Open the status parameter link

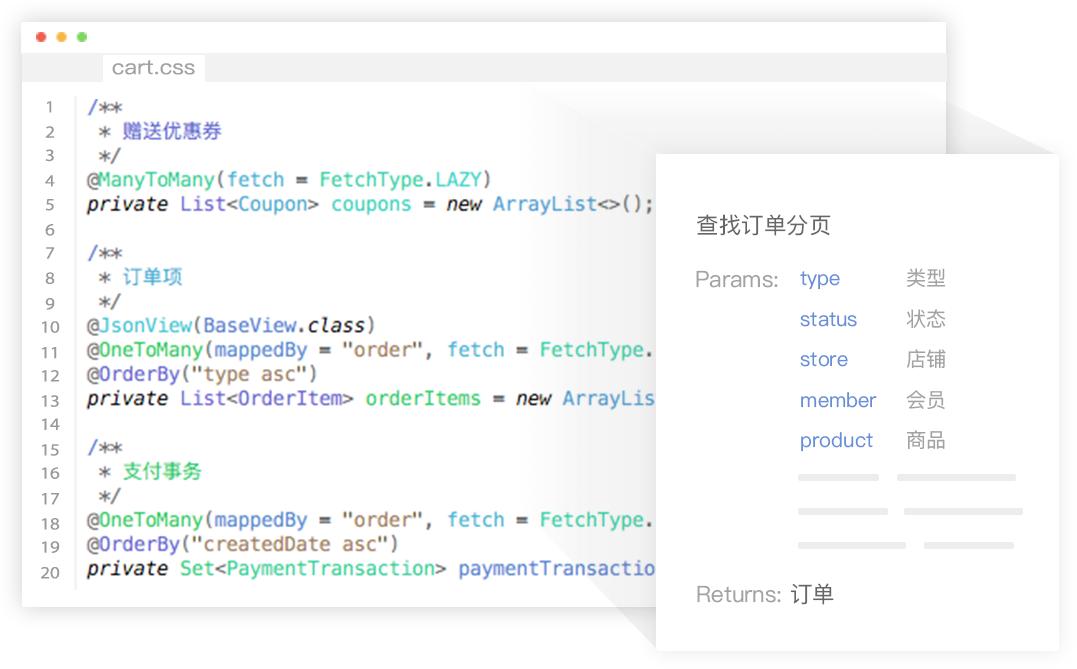tap(828, 319)
